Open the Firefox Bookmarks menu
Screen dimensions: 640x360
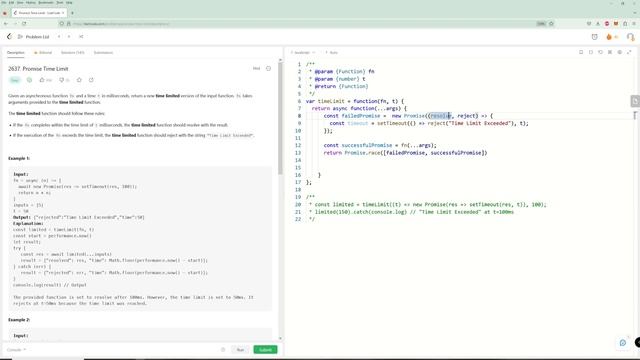[x=46, y=2]
